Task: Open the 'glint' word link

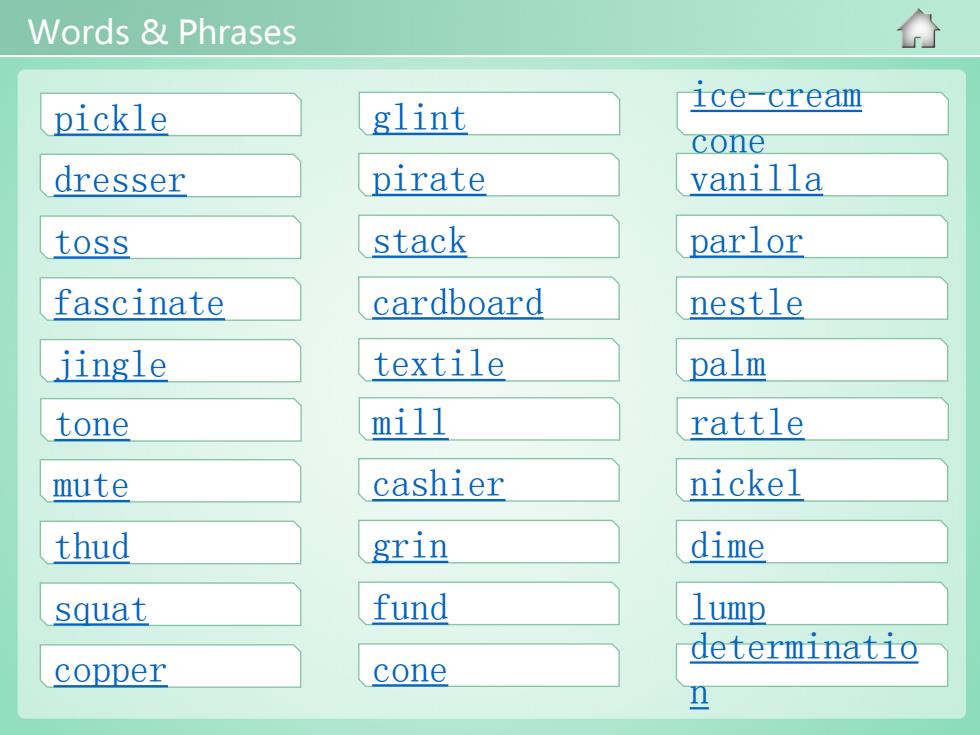Action: 419,118
